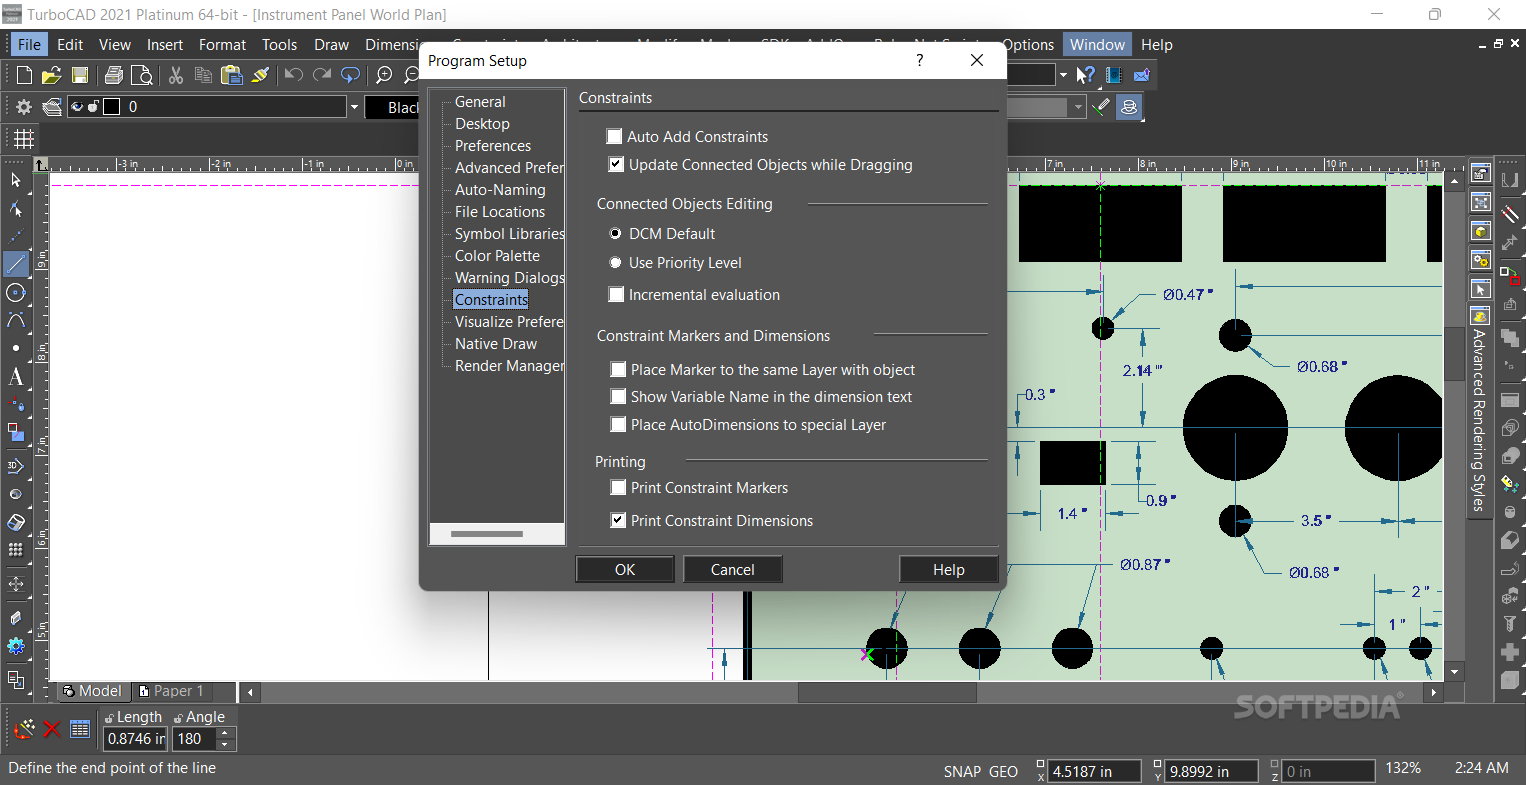Select the Text tool letter A
This screenshot has width=1526, height=785.
tap(16, 377)
